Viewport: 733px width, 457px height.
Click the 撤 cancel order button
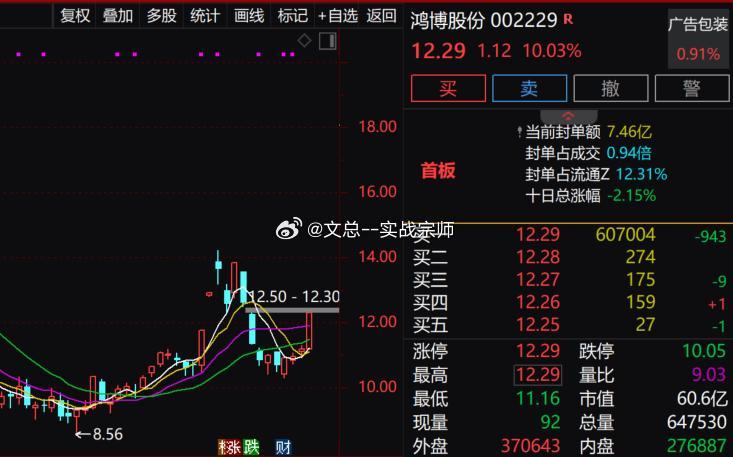(611, 88)
